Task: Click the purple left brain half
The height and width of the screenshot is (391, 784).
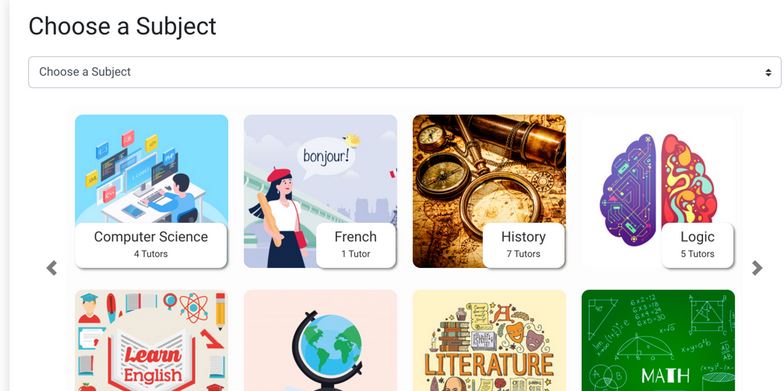Action: click(628, 190)
